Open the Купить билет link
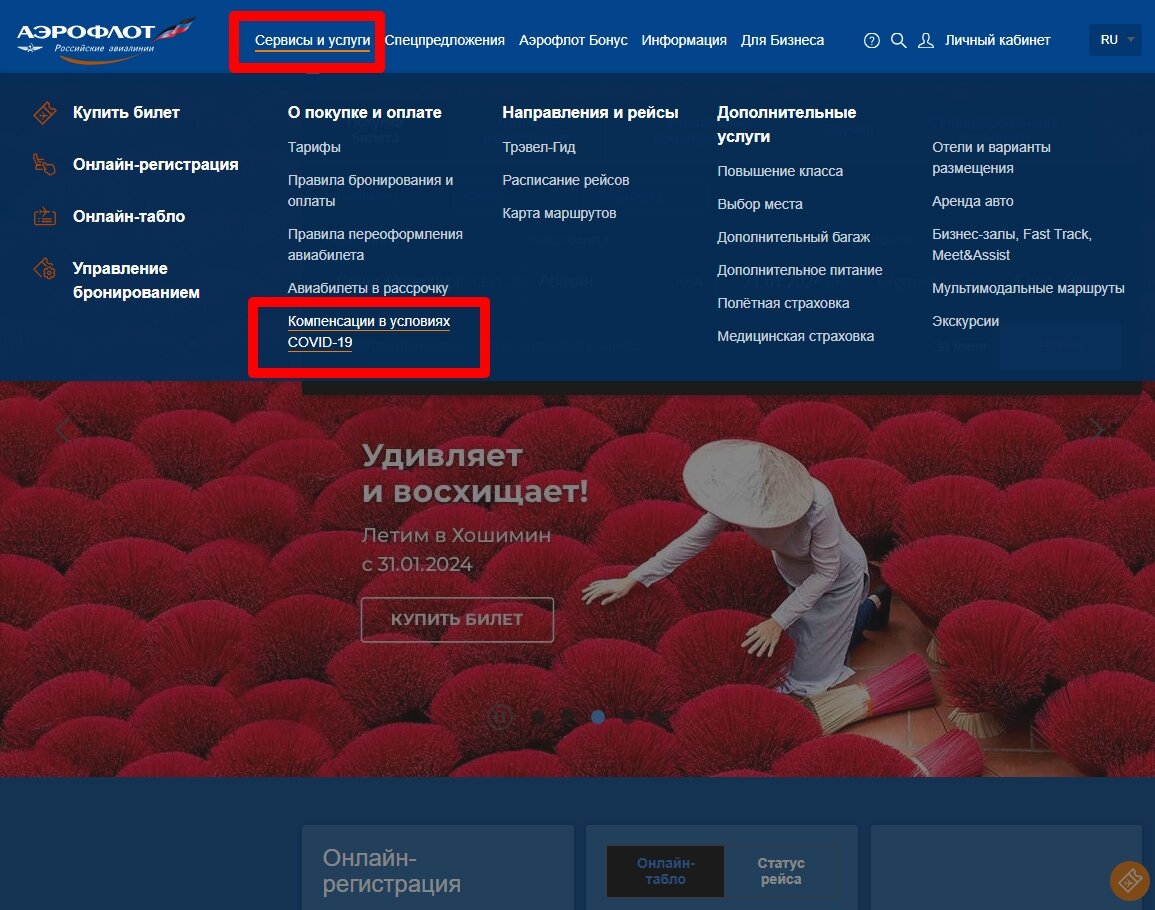 pyautogui.click(x=126, y=113)
